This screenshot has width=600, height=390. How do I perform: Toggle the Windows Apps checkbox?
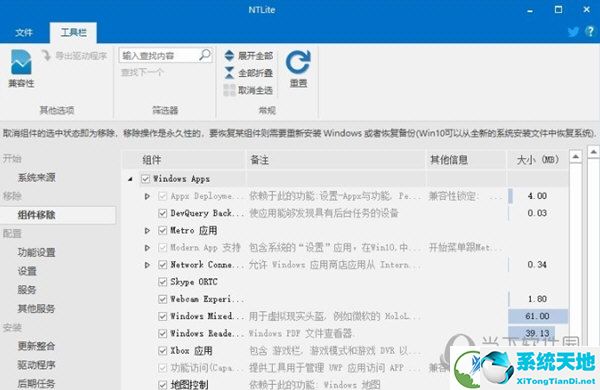[x=145, y=179]
